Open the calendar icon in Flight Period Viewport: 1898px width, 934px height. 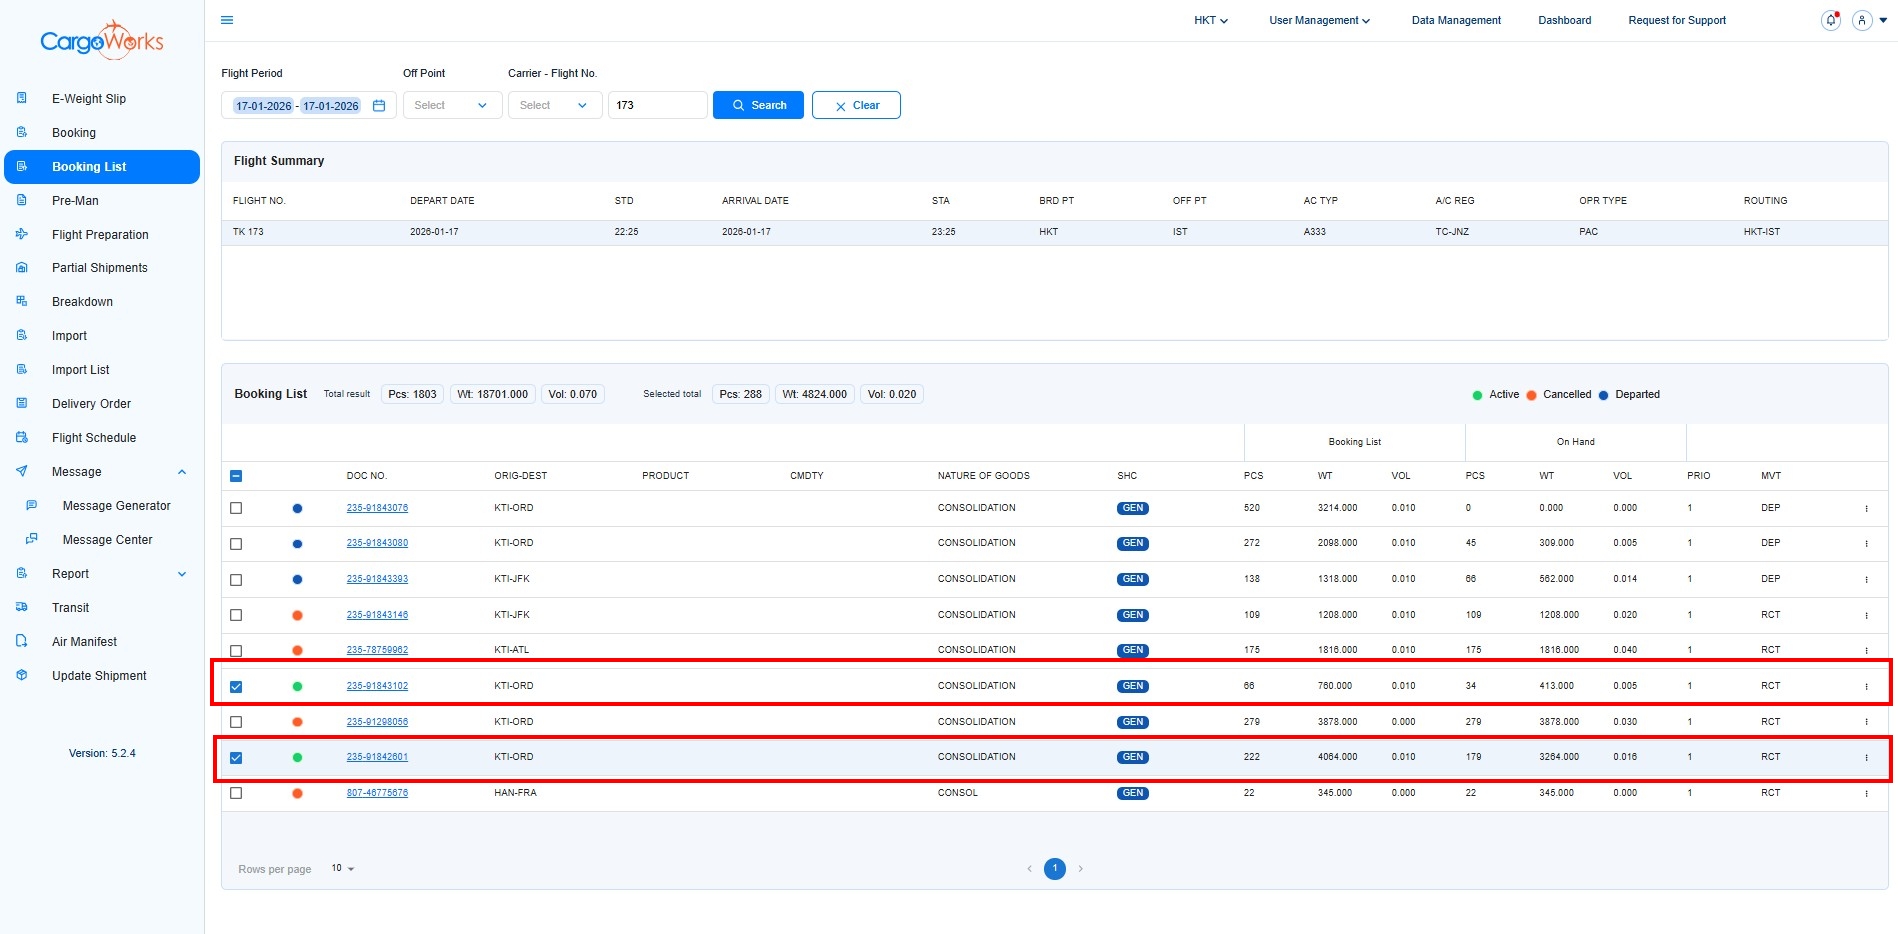(x=379, y=105)
